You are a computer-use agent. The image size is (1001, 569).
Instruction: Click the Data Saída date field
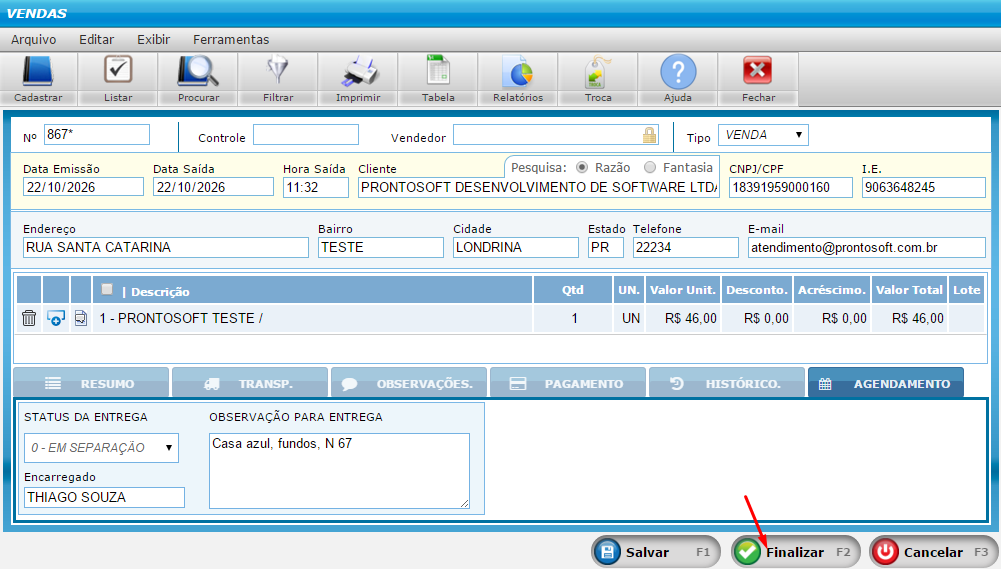click(x=213, y=187)
